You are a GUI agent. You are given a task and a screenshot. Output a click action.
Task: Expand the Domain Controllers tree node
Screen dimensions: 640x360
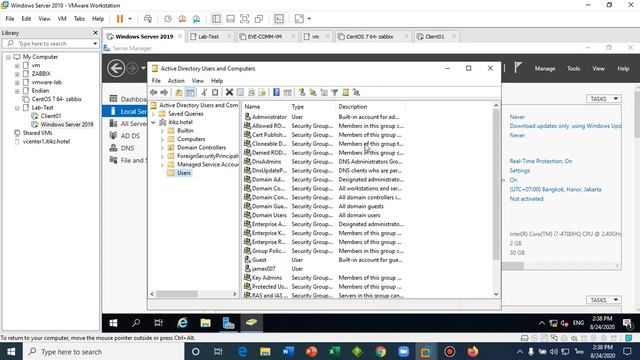point(162,148)
